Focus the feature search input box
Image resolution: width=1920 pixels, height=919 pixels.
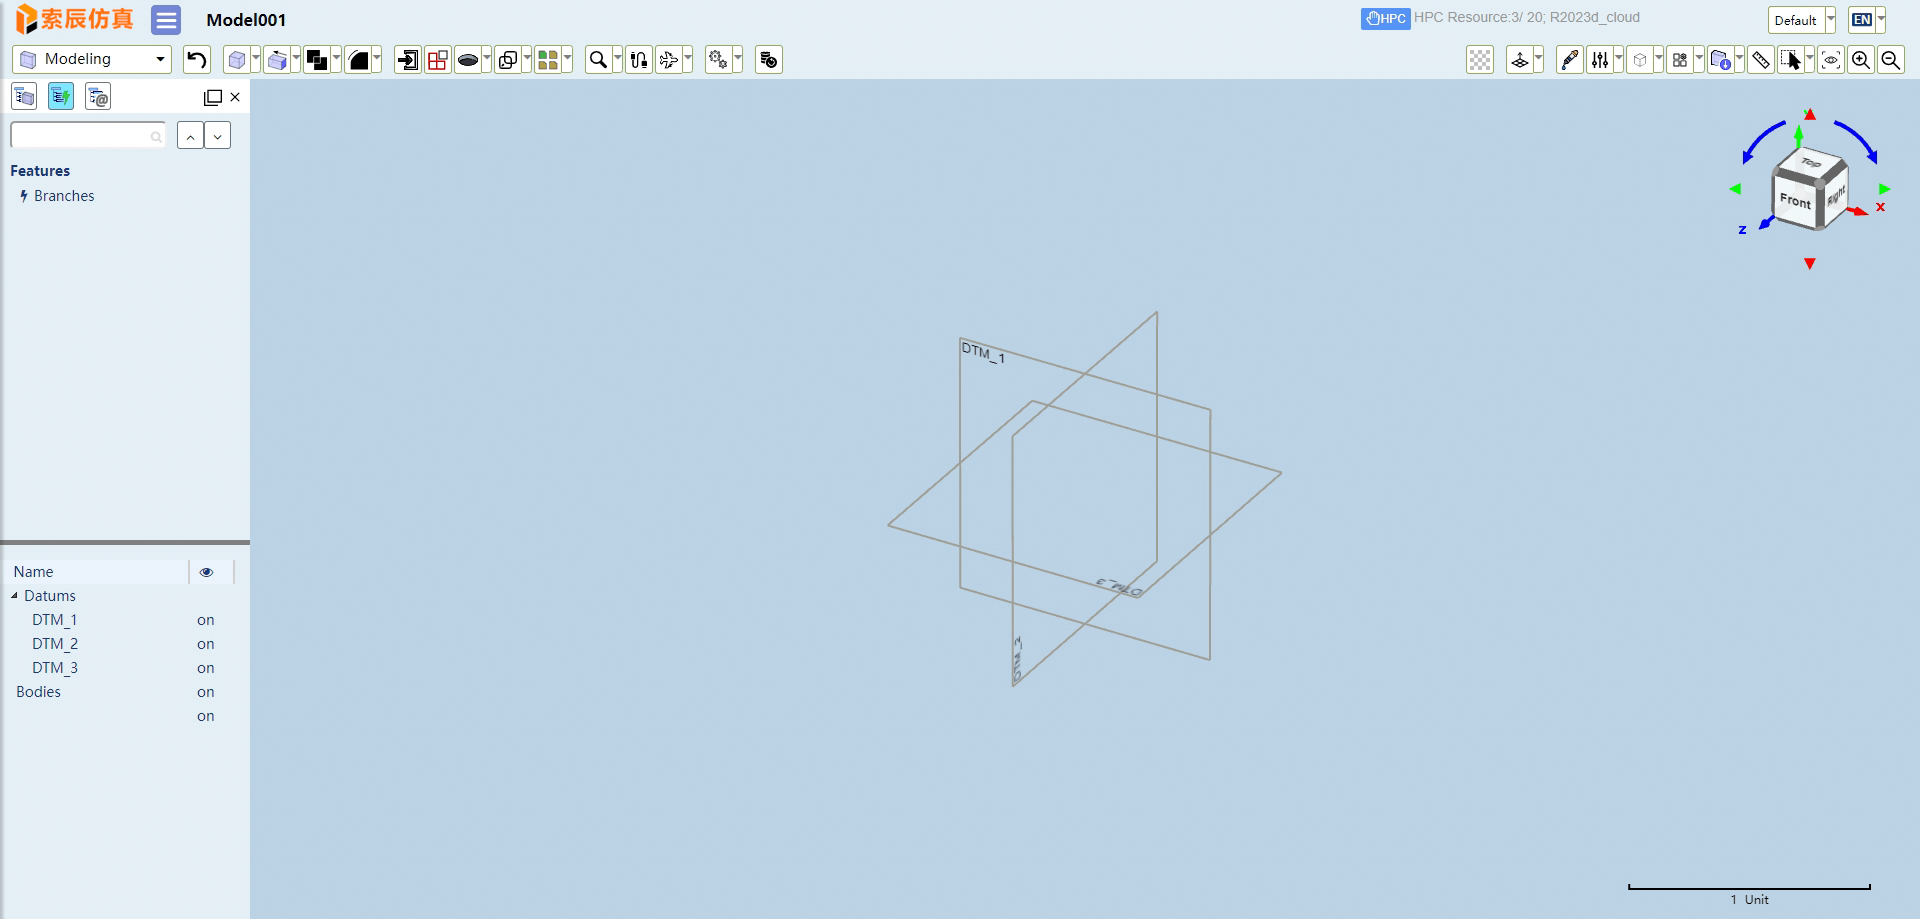coord(88,135)
